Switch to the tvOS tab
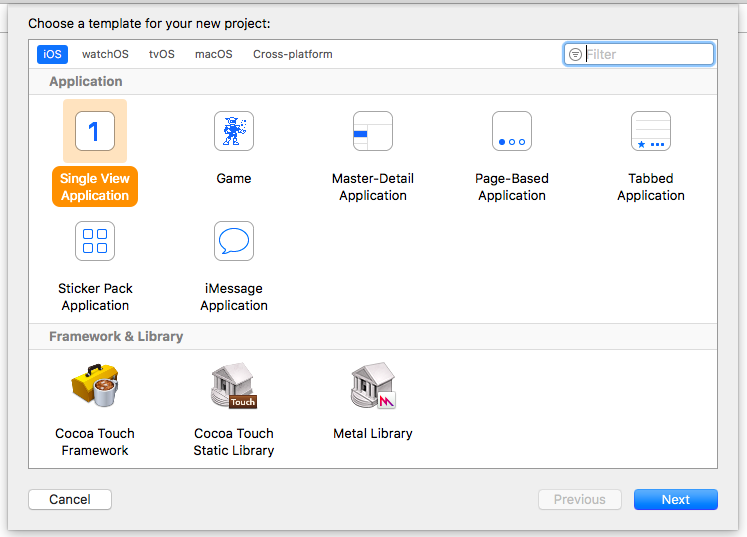 (162, 54)
